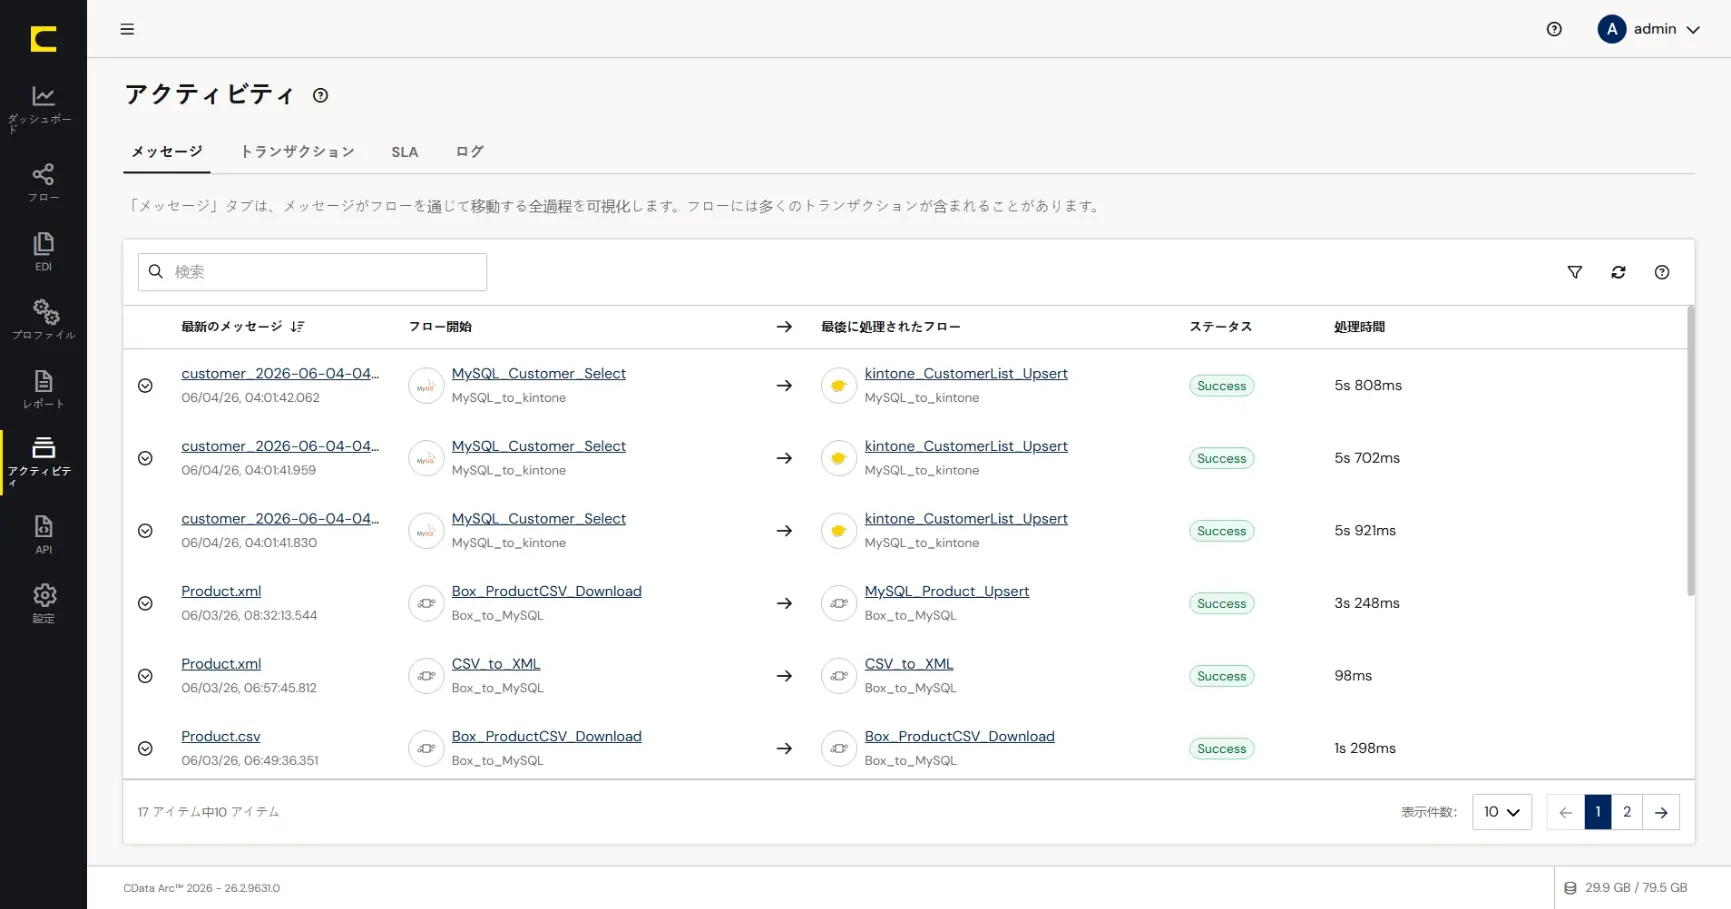Click the 17 アイテム中10 アイテム count

point(208,812)
